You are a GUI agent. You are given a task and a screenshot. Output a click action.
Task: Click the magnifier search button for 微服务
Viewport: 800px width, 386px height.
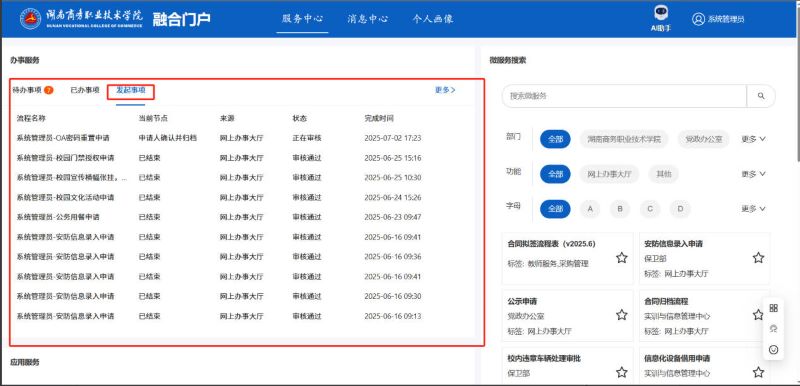(761, 96)
